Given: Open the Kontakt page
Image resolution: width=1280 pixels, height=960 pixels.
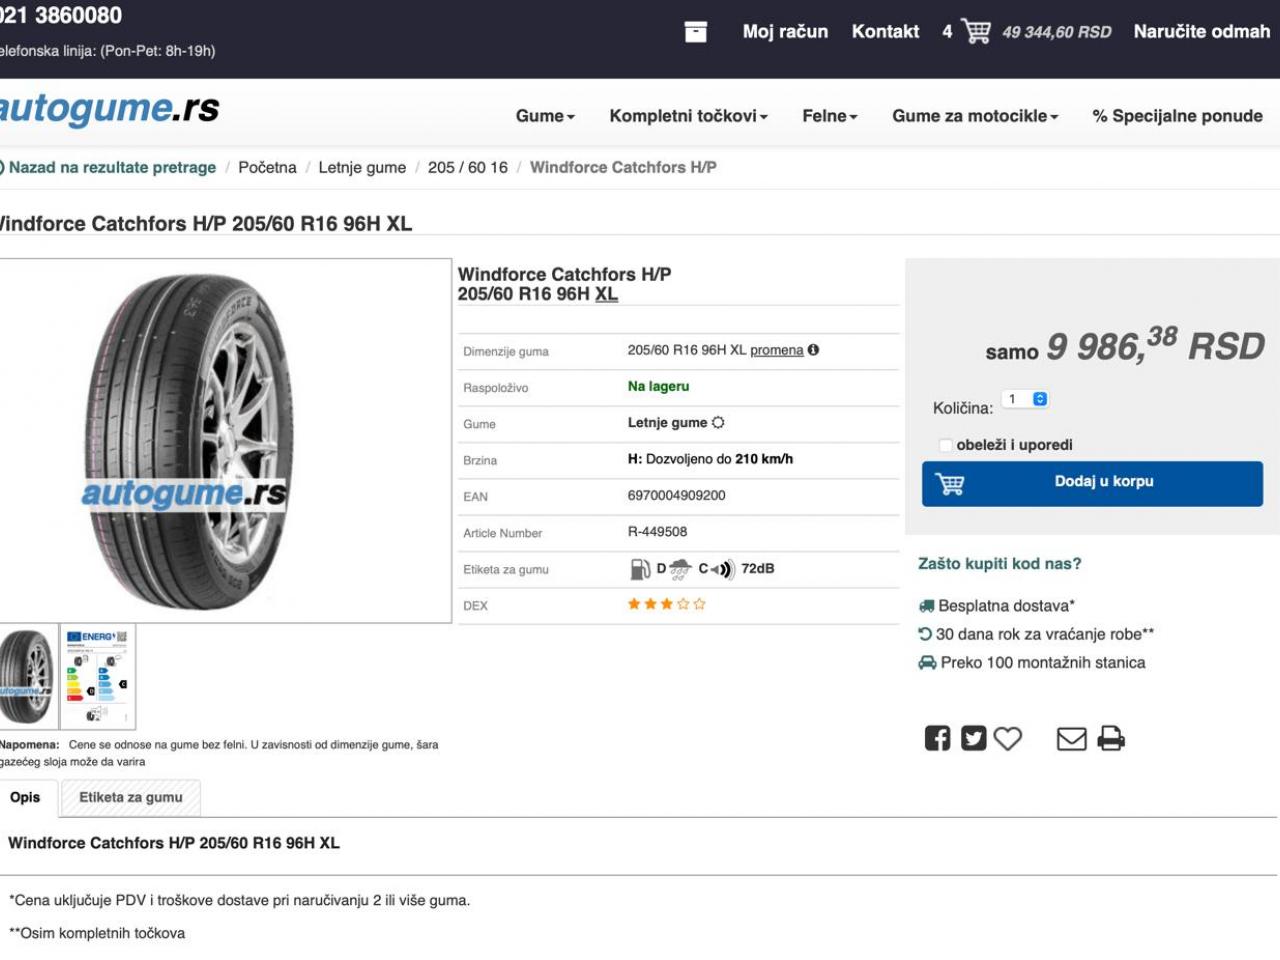Looking at the screenshot, I should point(885,32).
